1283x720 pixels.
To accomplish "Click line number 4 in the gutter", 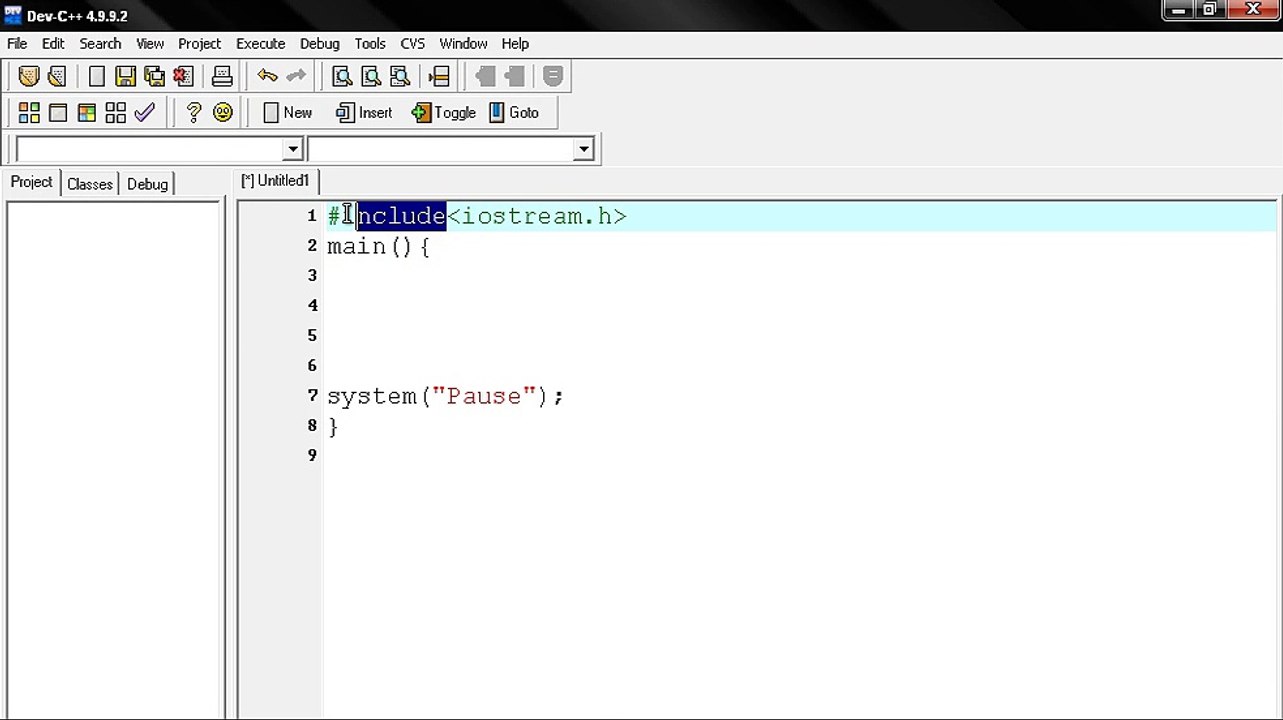I will 312,305.
